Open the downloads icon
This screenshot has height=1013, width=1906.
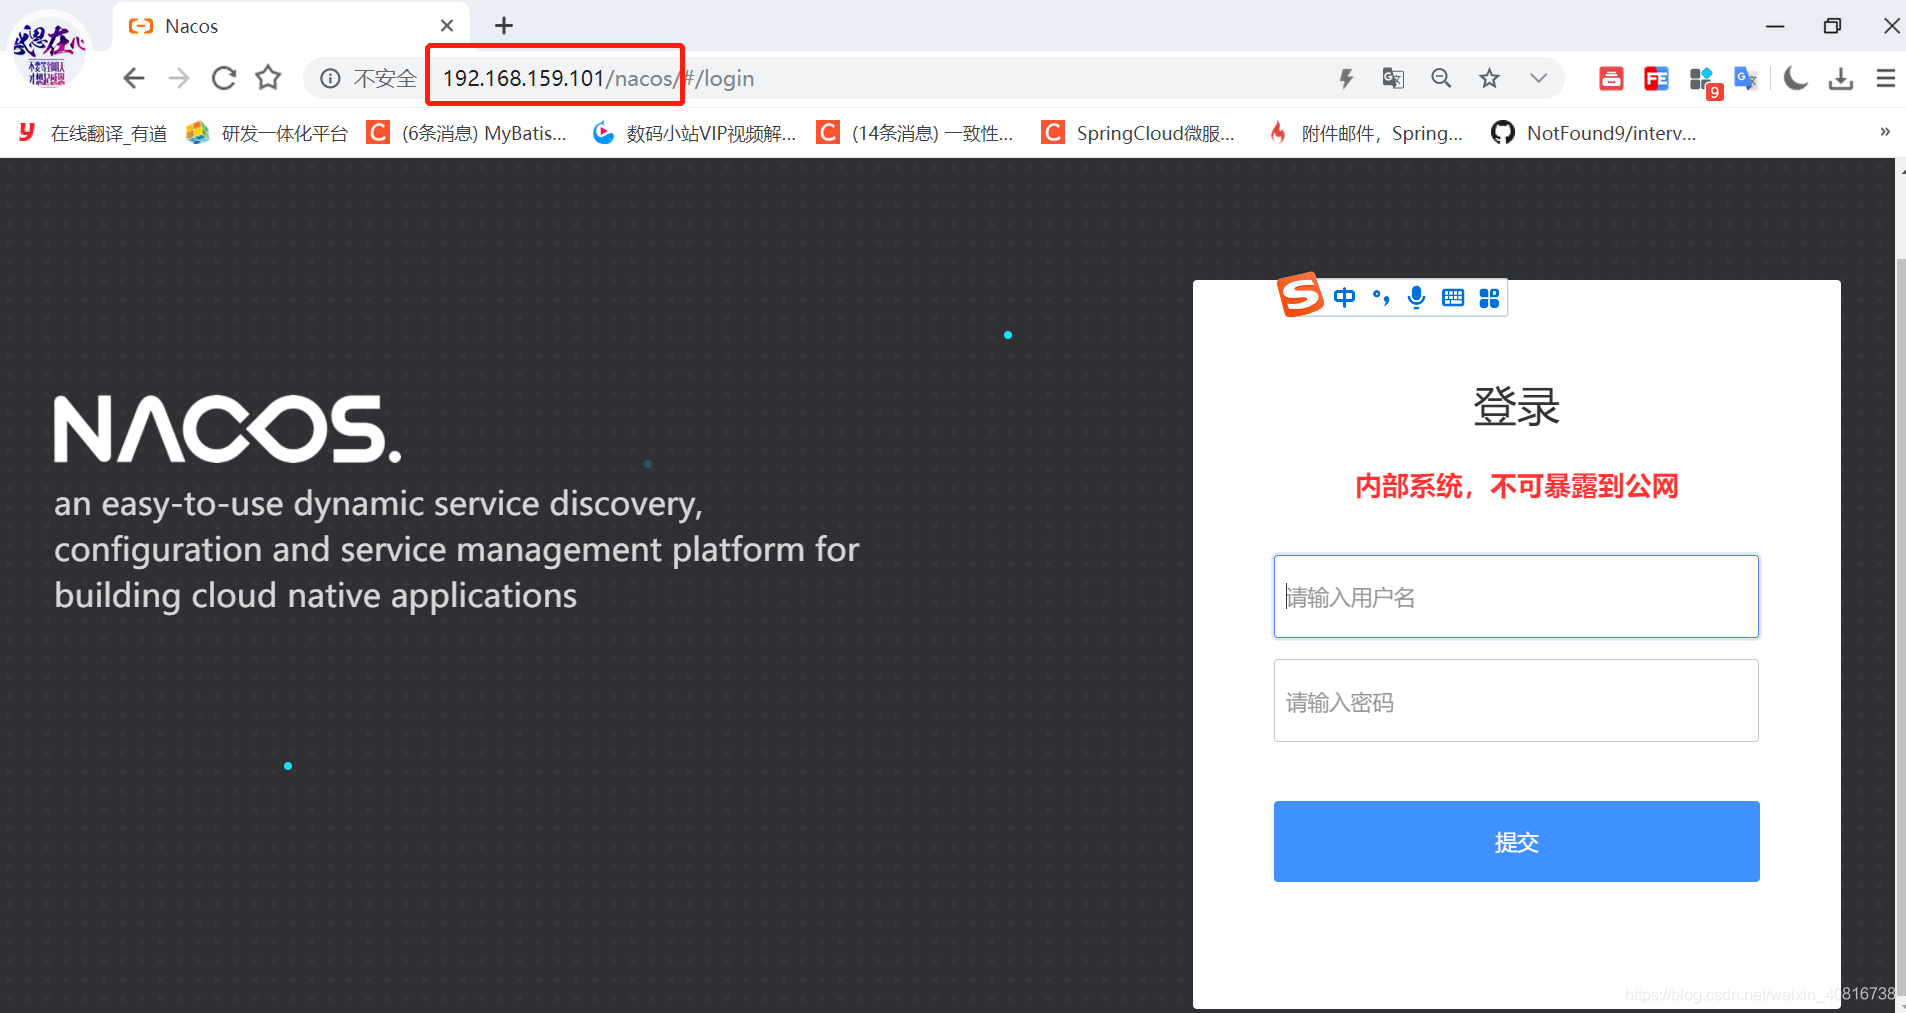[1840, 78]
